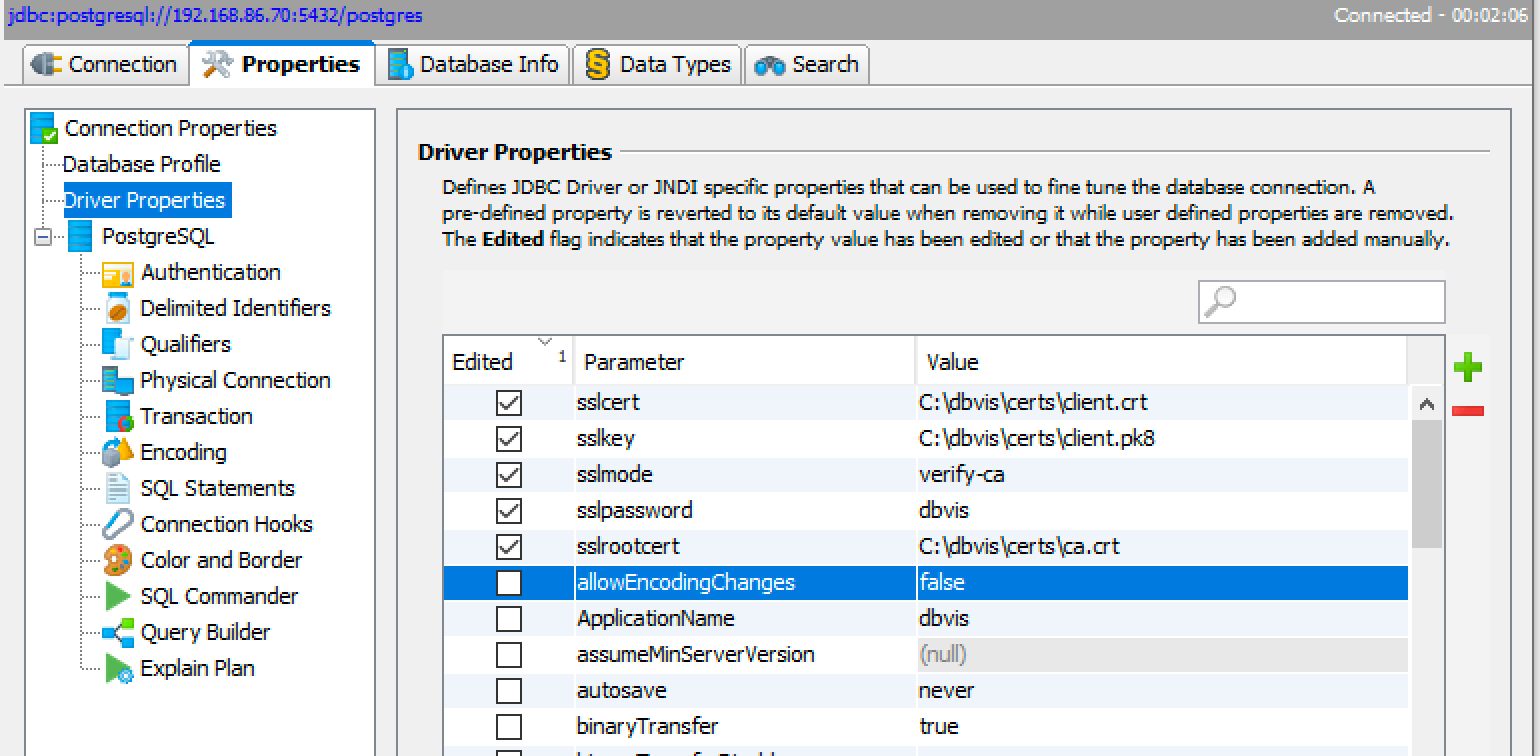This screenshot has height=756, width=1540.
Task: Check the Edited checkbox for ApplicationName
Action: coord(509,619)
